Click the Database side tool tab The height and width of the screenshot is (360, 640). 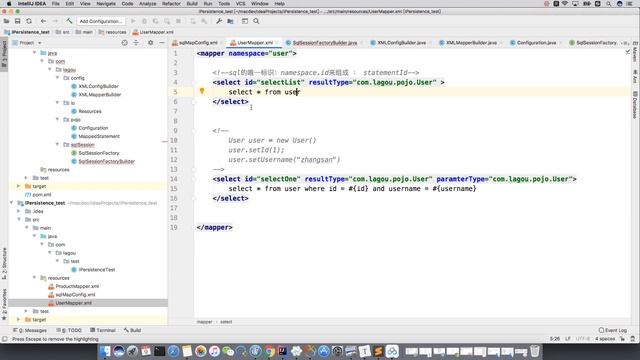point(635,105)
